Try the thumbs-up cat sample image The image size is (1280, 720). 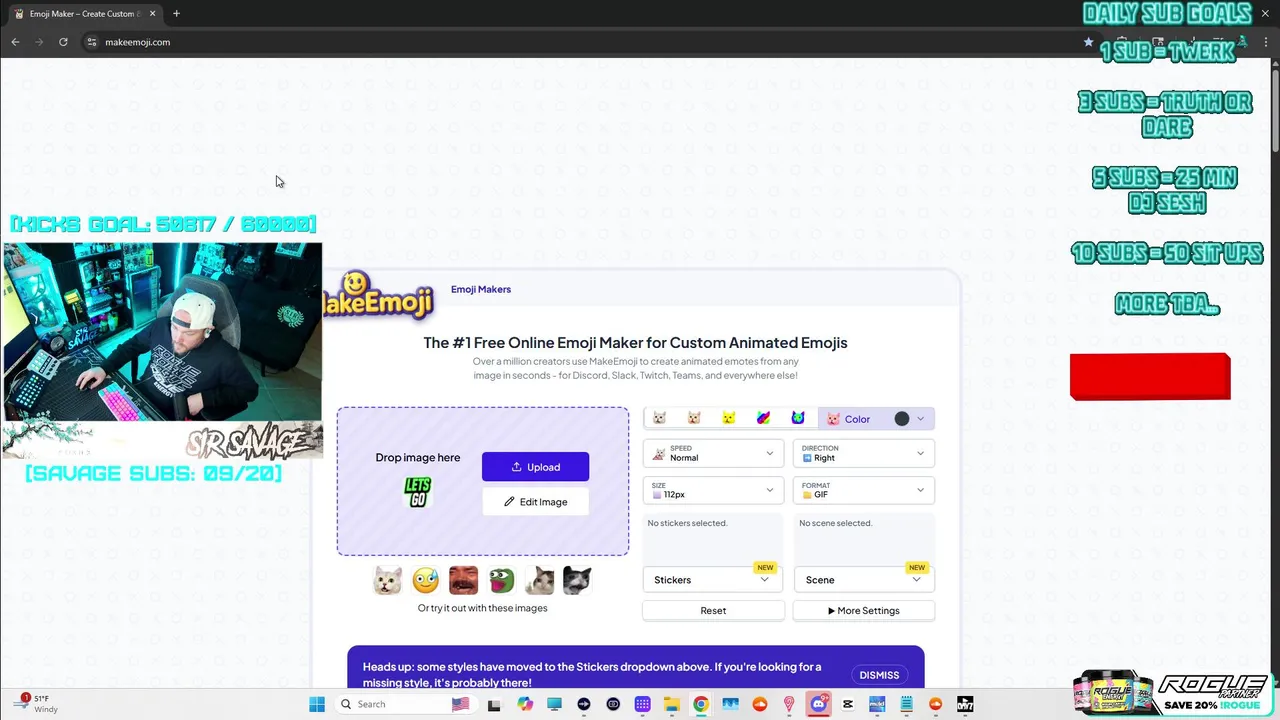[539, 580]
